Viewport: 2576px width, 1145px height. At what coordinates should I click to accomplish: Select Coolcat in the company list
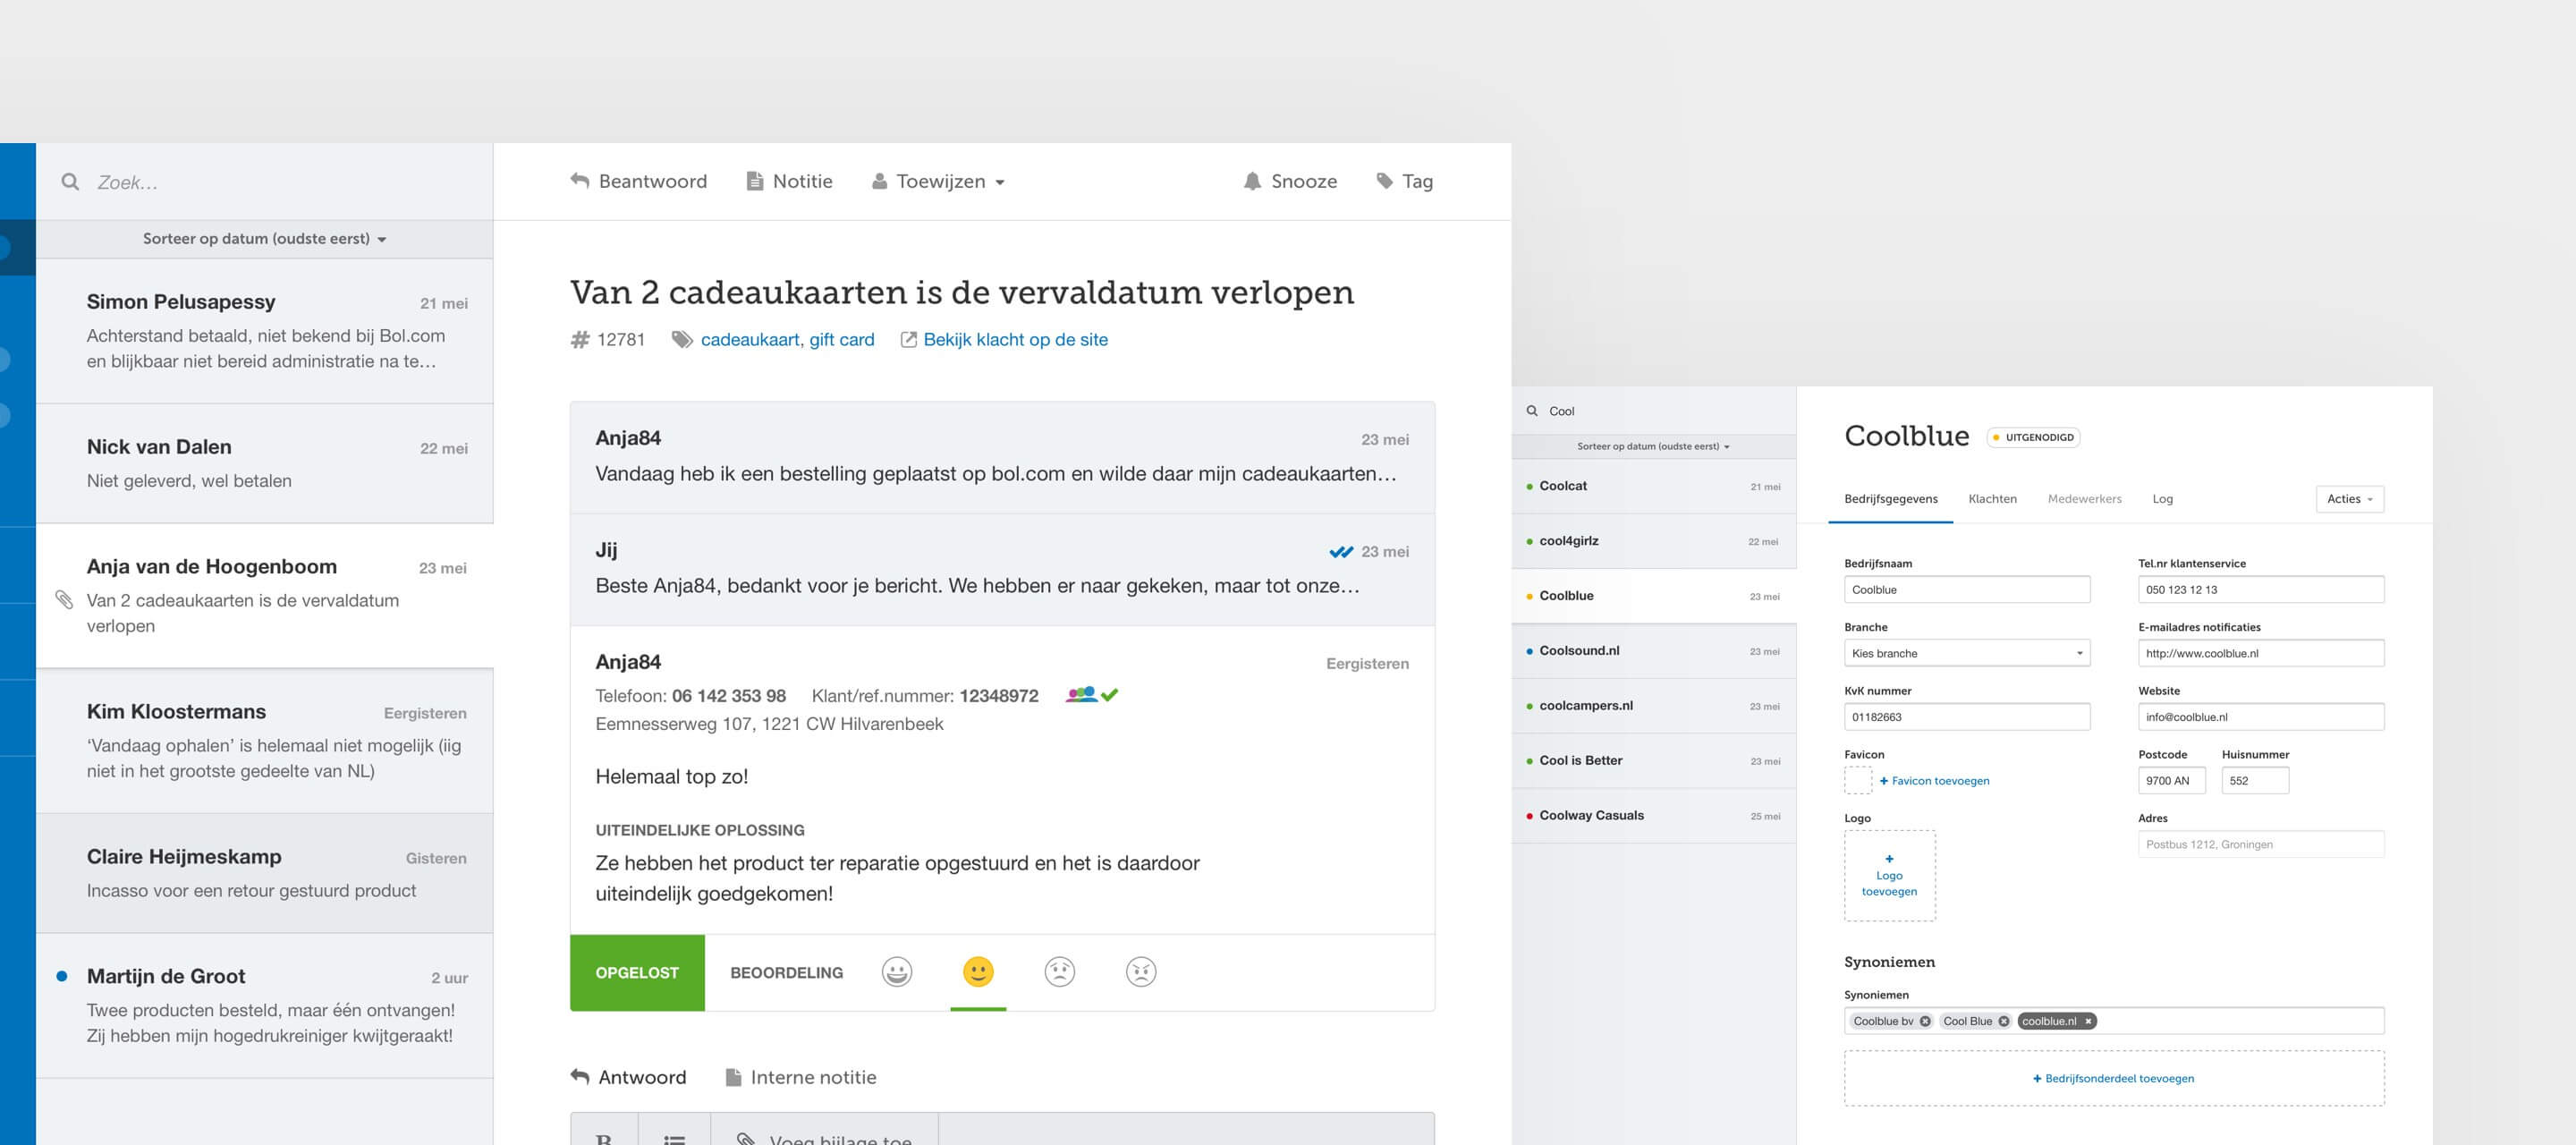(1654, 486)
